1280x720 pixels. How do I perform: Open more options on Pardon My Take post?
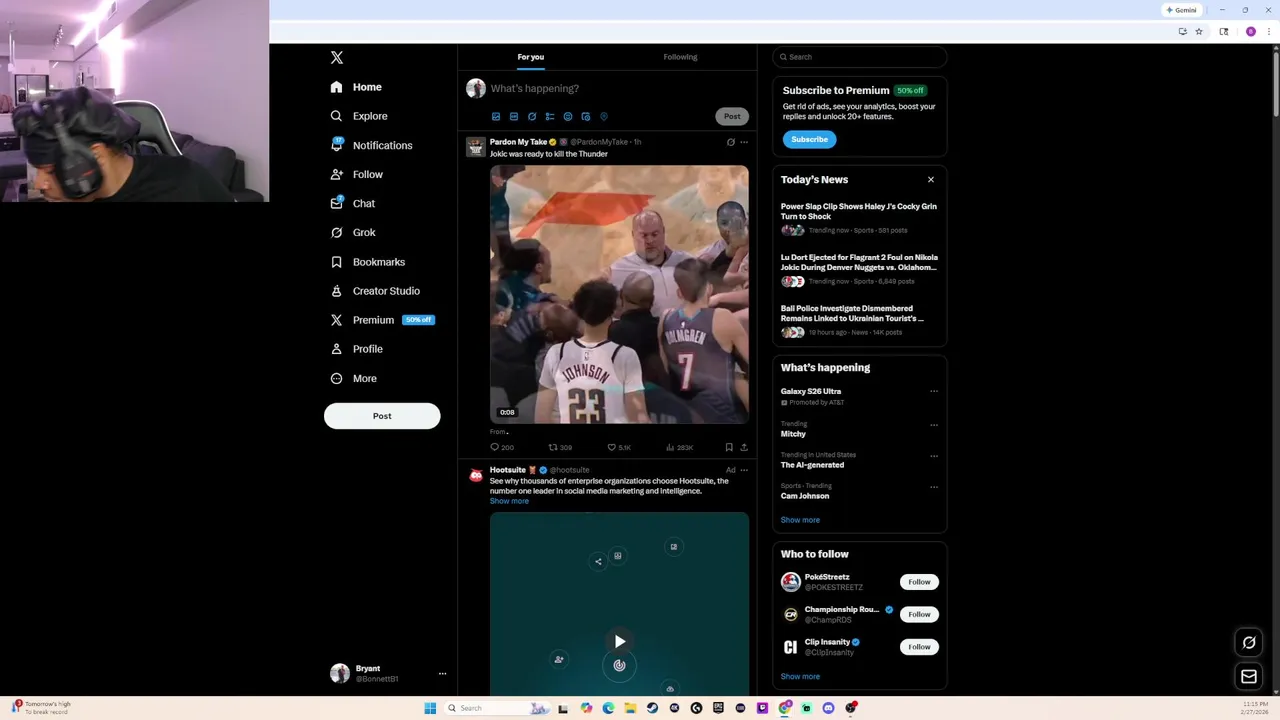point(743,142)
